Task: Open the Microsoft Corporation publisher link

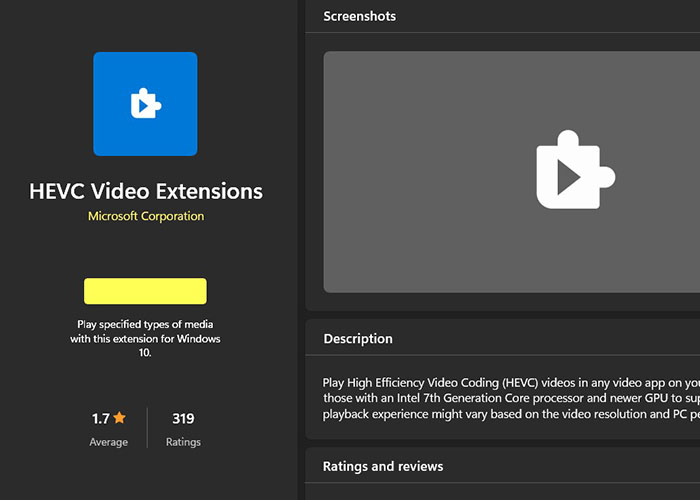Action: tap(146, 216)
